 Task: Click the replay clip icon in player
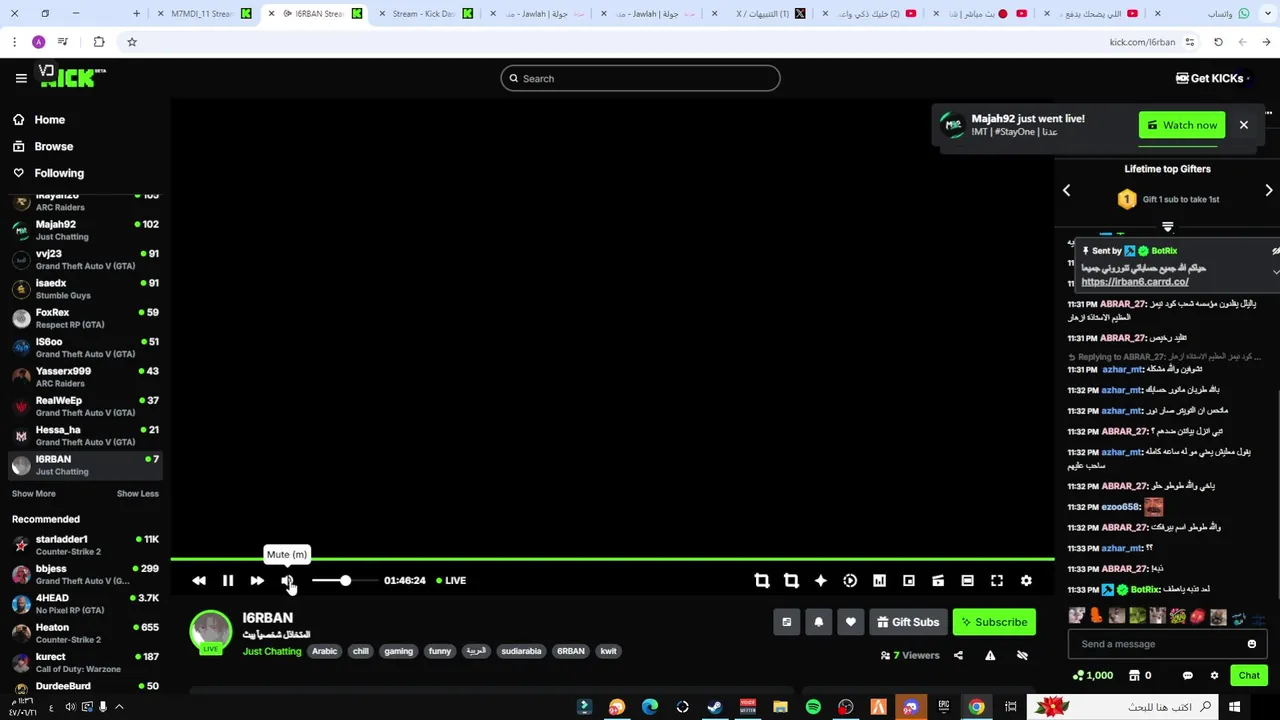point(850,581)
